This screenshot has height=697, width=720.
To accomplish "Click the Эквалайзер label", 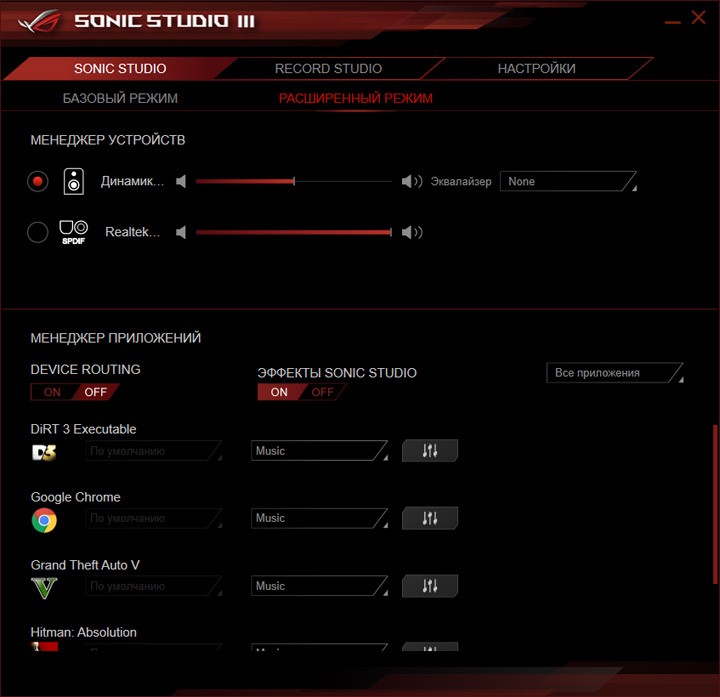I will pyautogui.click(x=461, y=182).
